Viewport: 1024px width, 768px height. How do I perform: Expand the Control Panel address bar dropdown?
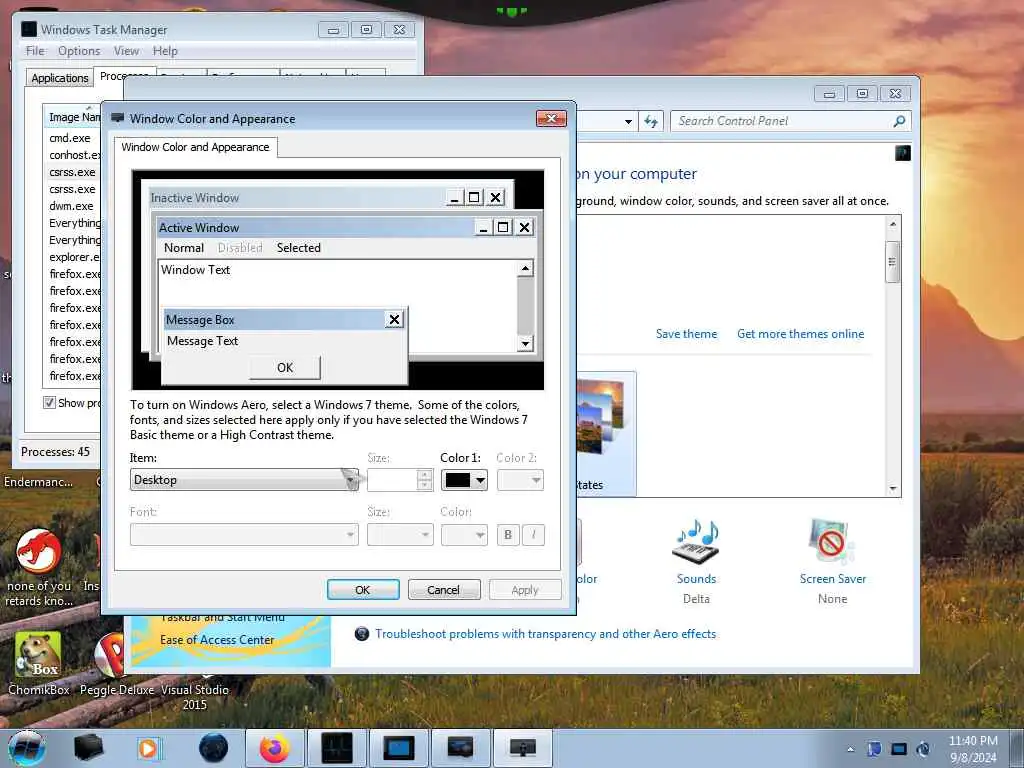click(x=628, y=121)
